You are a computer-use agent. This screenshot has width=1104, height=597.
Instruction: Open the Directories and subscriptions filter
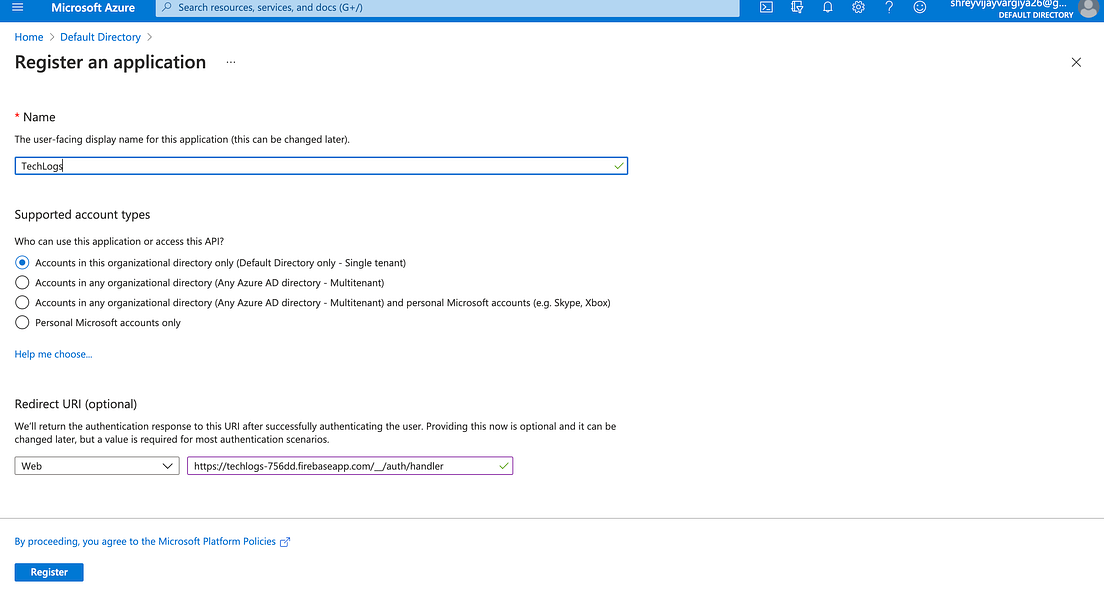coord(796,8)
